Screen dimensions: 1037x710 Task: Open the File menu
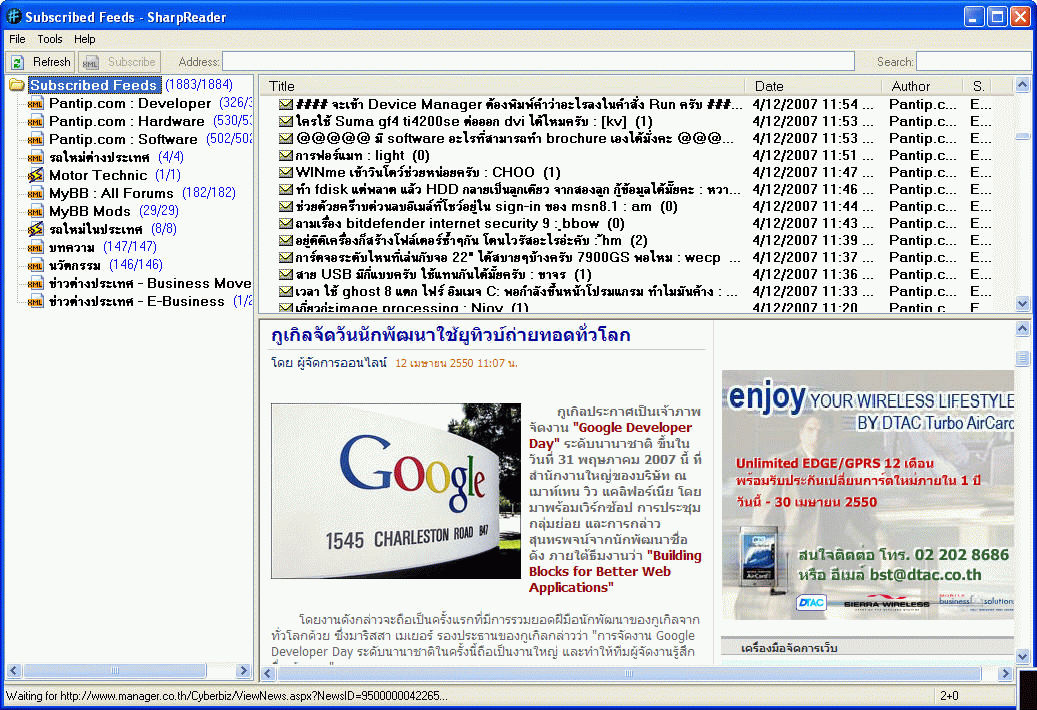click(x=17, y=39)
